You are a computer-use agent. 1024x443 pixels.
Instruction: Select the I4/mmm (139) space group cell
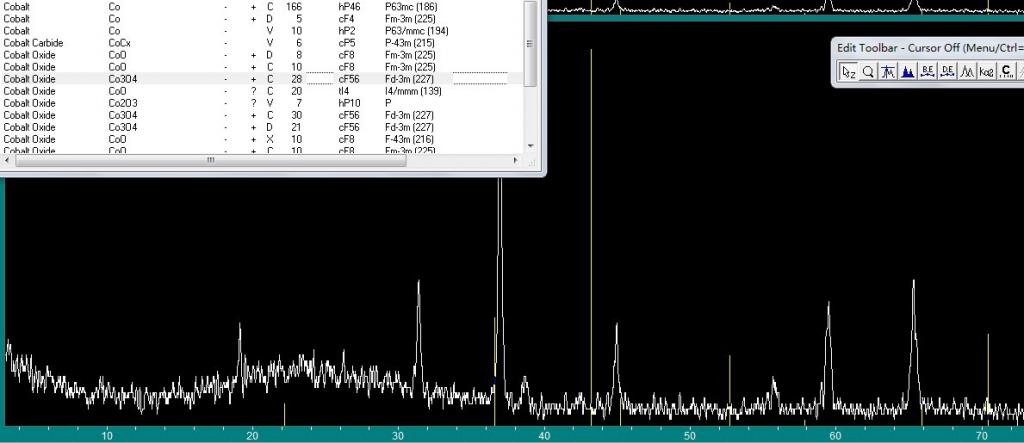coord(413,91)
